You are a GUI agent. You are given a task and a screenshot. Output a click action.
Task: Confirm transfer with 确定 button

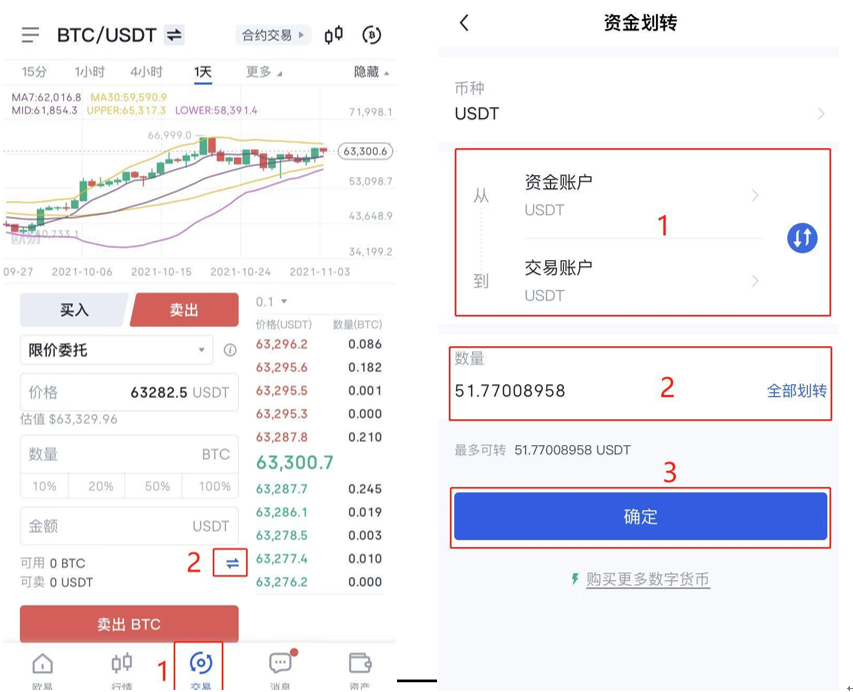coord(640,516)
